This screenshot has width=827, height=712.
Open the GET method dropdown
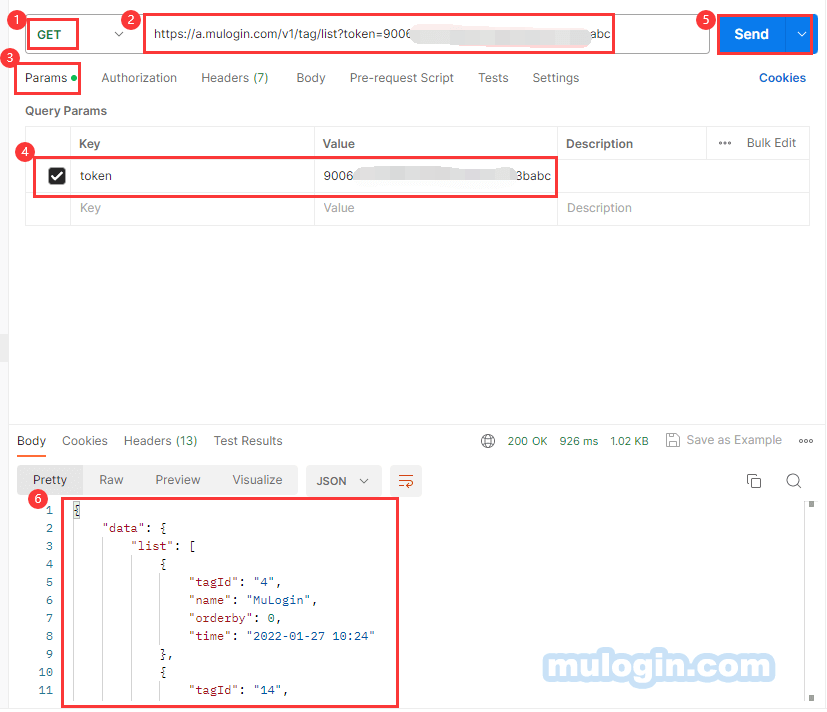pos(80,34)
